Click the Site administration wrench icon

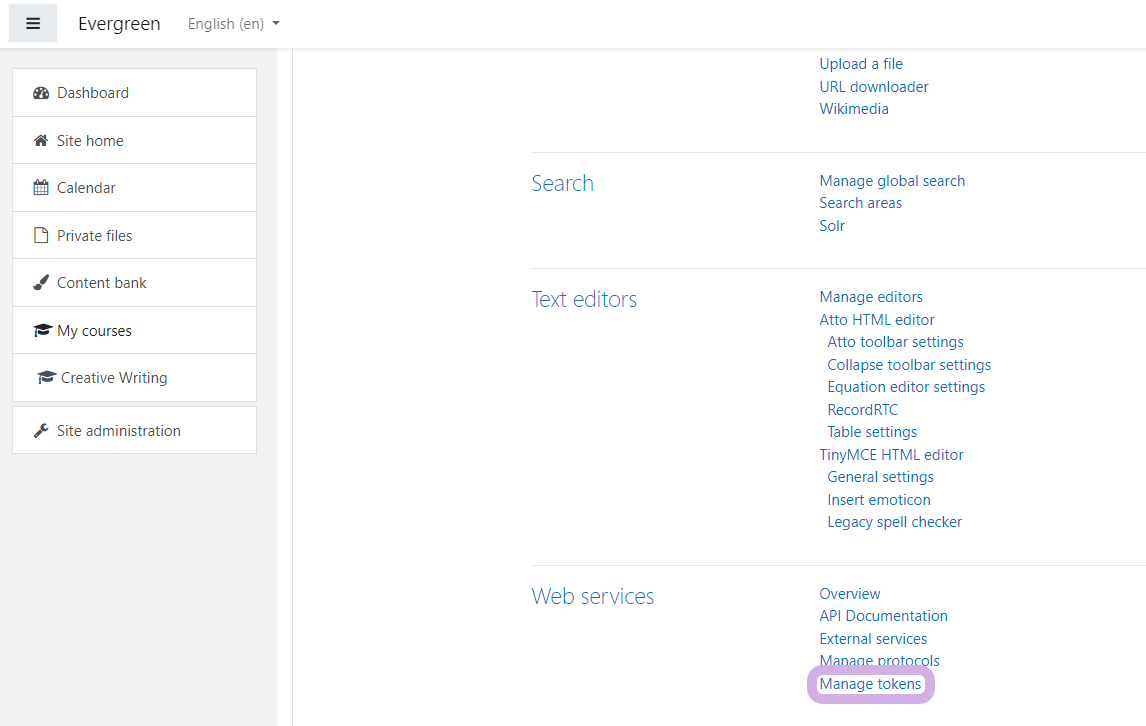click(41, 431)
